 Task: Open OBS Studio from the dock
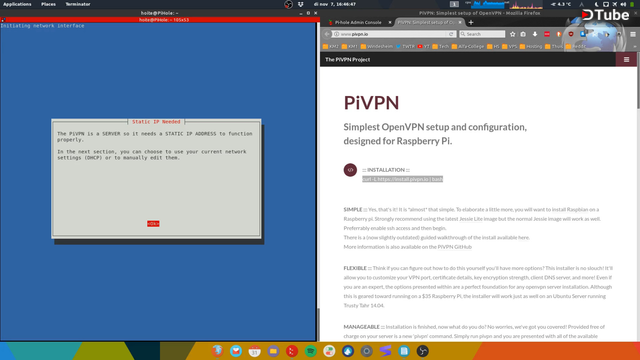pyautogui.click(x=422, y=351)
